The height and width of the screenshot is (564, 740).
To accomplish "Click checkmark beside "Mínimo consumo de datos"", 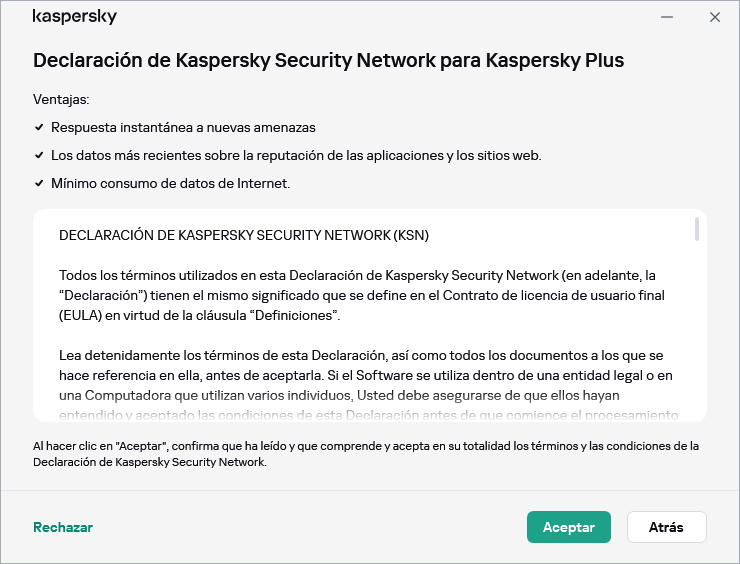I will 39,184.
